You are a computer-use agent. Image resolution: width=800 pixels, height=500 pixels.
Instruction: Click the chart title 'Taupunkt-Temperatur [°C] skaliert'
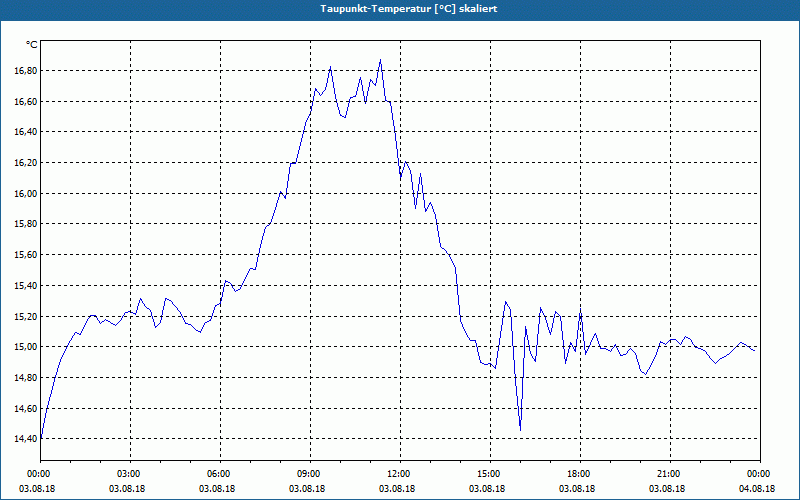[x=409, y=9]
